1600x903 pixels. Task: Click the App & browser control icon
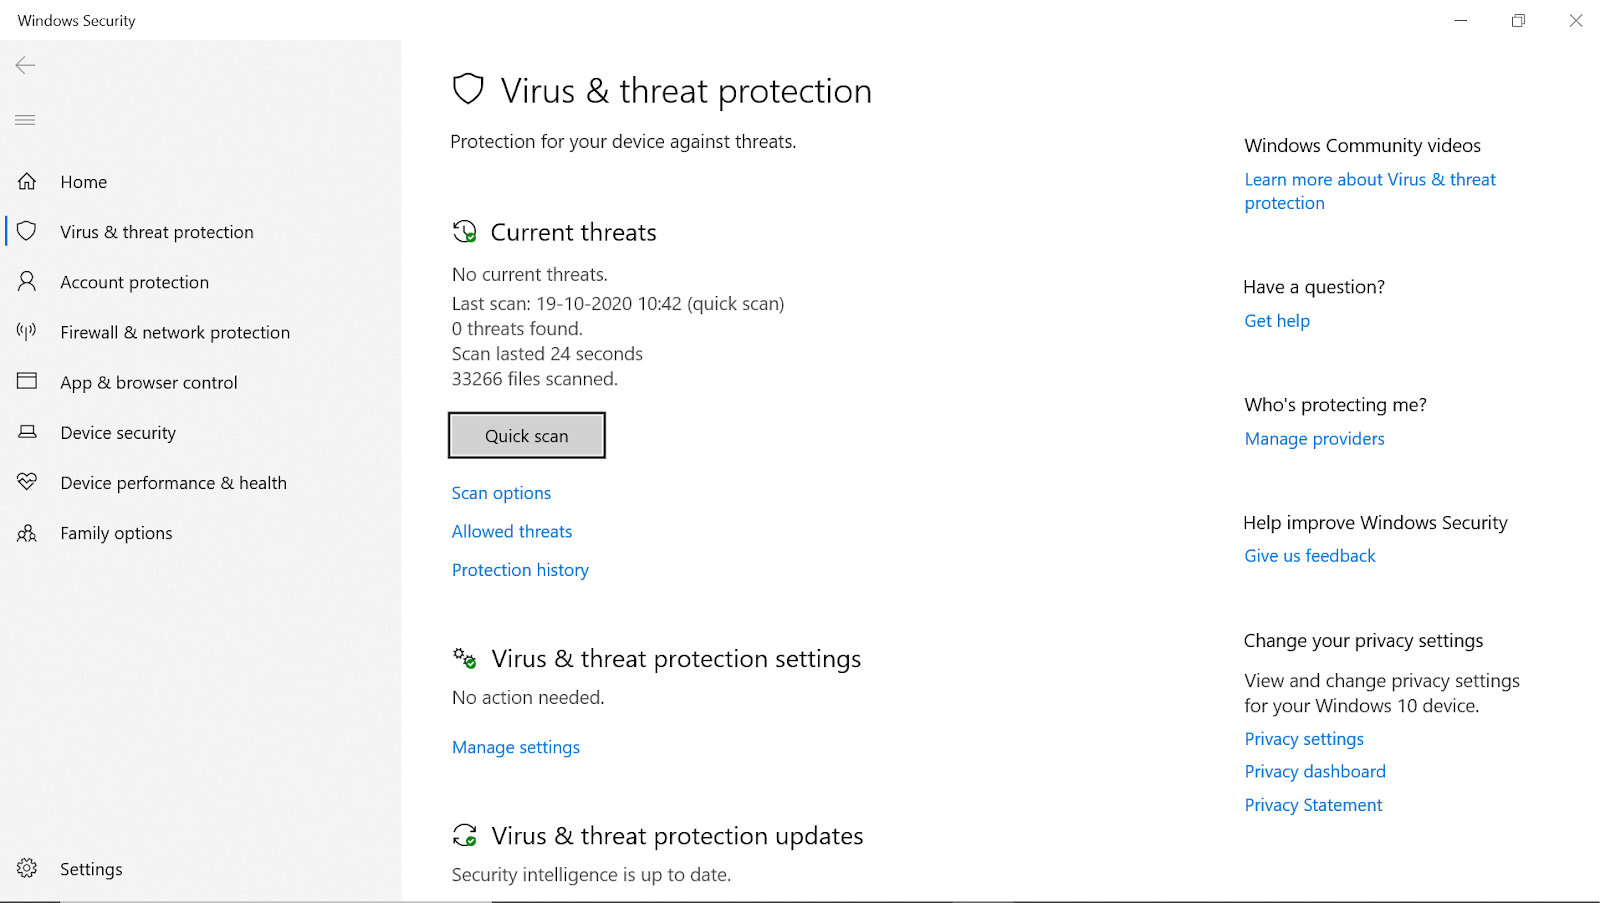click(x=27, y=381)
